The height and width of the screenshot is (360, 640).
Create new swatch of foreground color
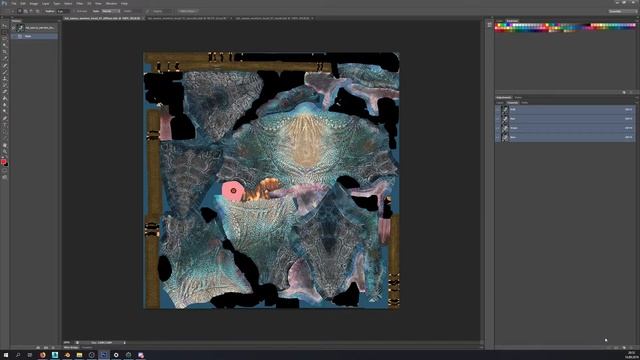624,93
